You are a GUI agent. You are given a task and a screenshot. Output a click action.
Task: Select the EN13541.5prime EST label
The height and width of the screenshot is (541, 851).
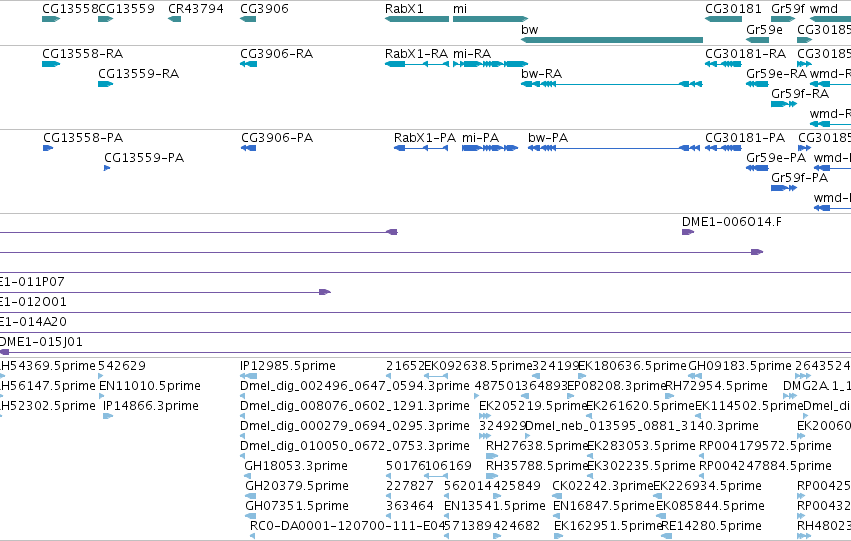[x=495, y=506]
